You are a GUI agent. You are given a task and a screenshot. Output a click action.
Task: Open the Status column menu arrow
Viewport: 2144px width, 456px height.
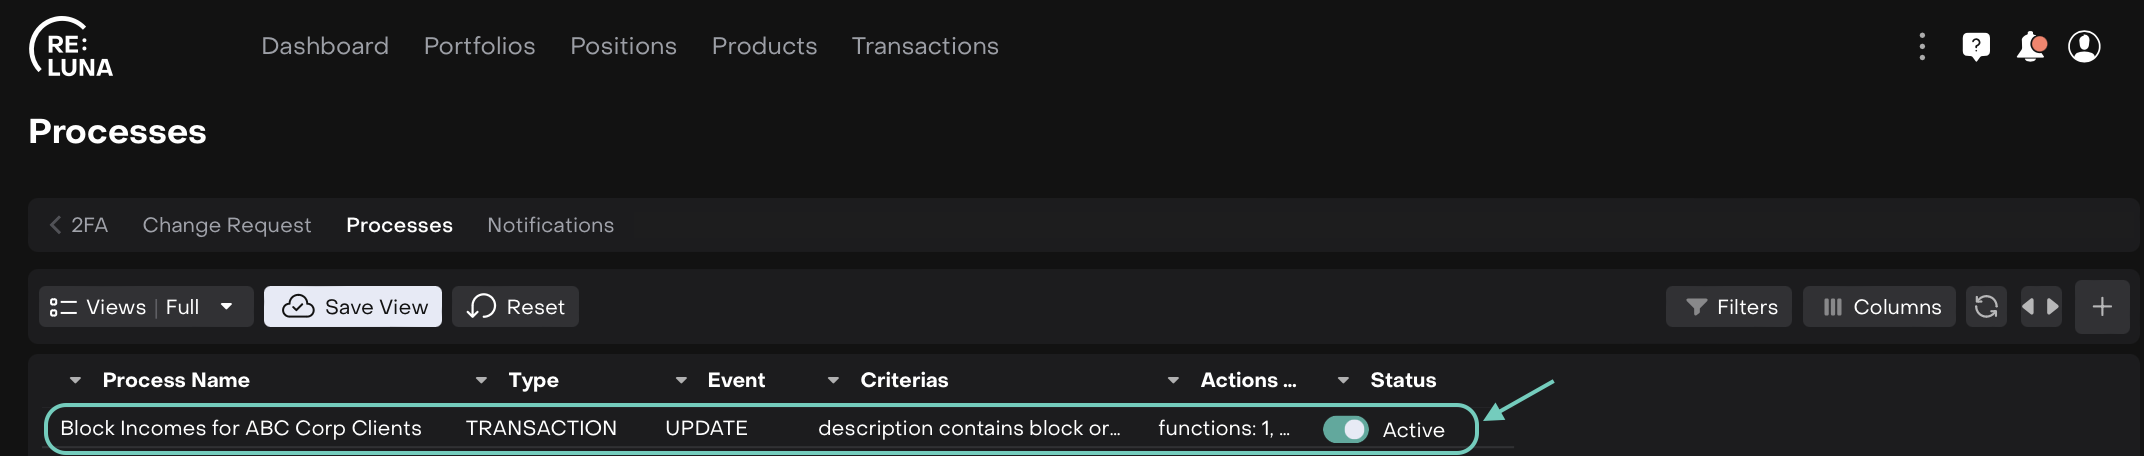coord(1343,380)
